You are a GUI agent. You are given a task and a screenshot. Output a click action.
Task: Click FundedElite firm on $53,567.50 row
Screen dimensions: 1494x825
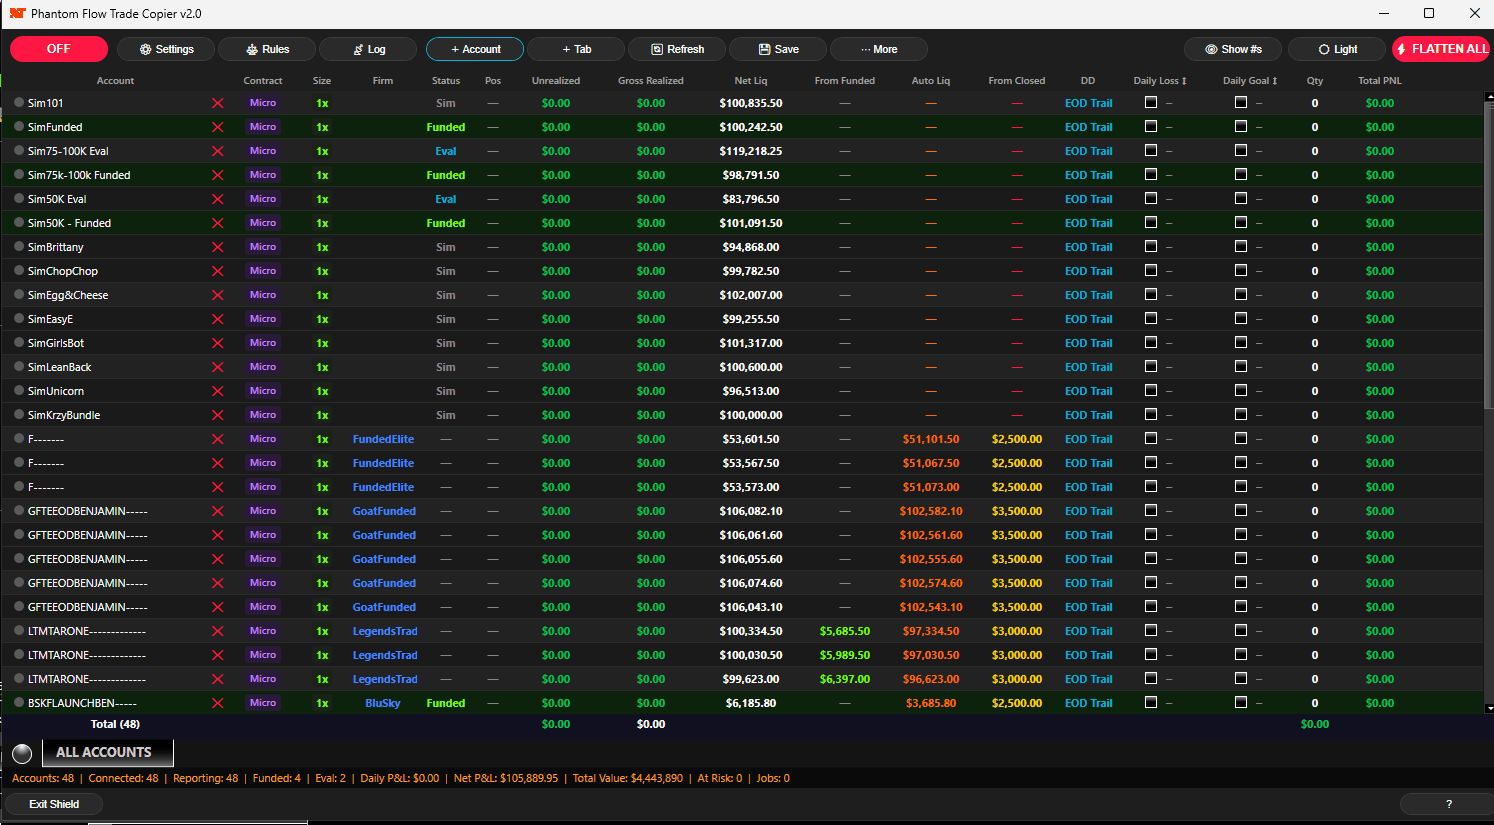coord(383,463)
